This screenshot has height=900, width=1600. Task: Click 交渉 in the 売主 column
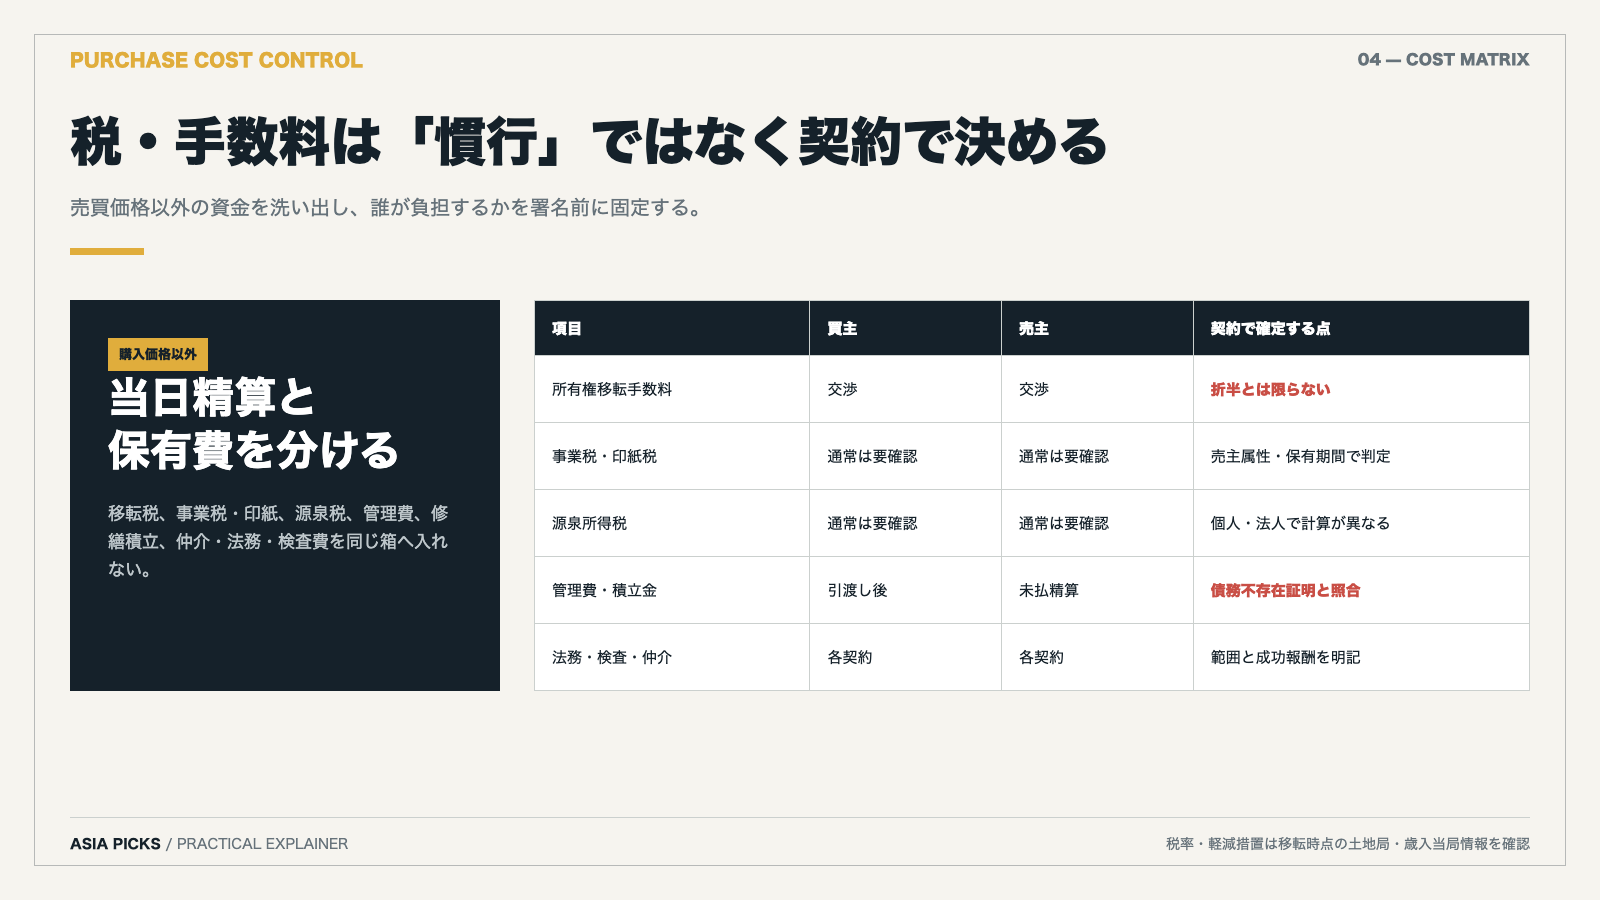[1034, 389]
